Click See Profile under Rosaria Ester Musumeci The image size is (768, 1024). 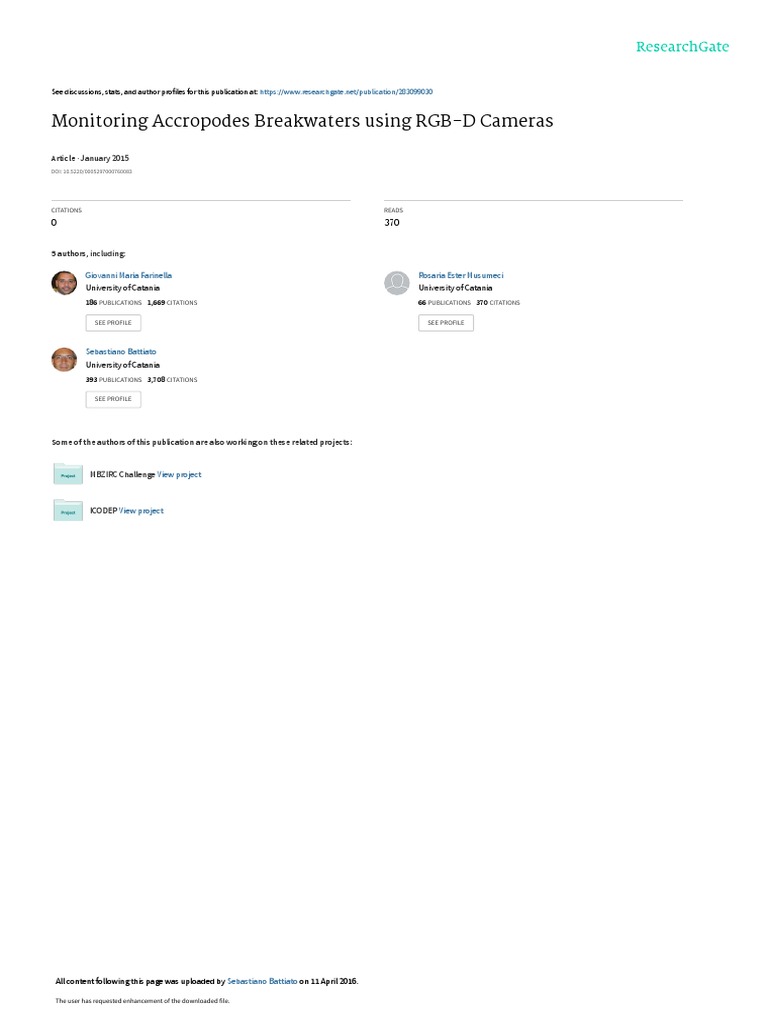coord(446,323)
